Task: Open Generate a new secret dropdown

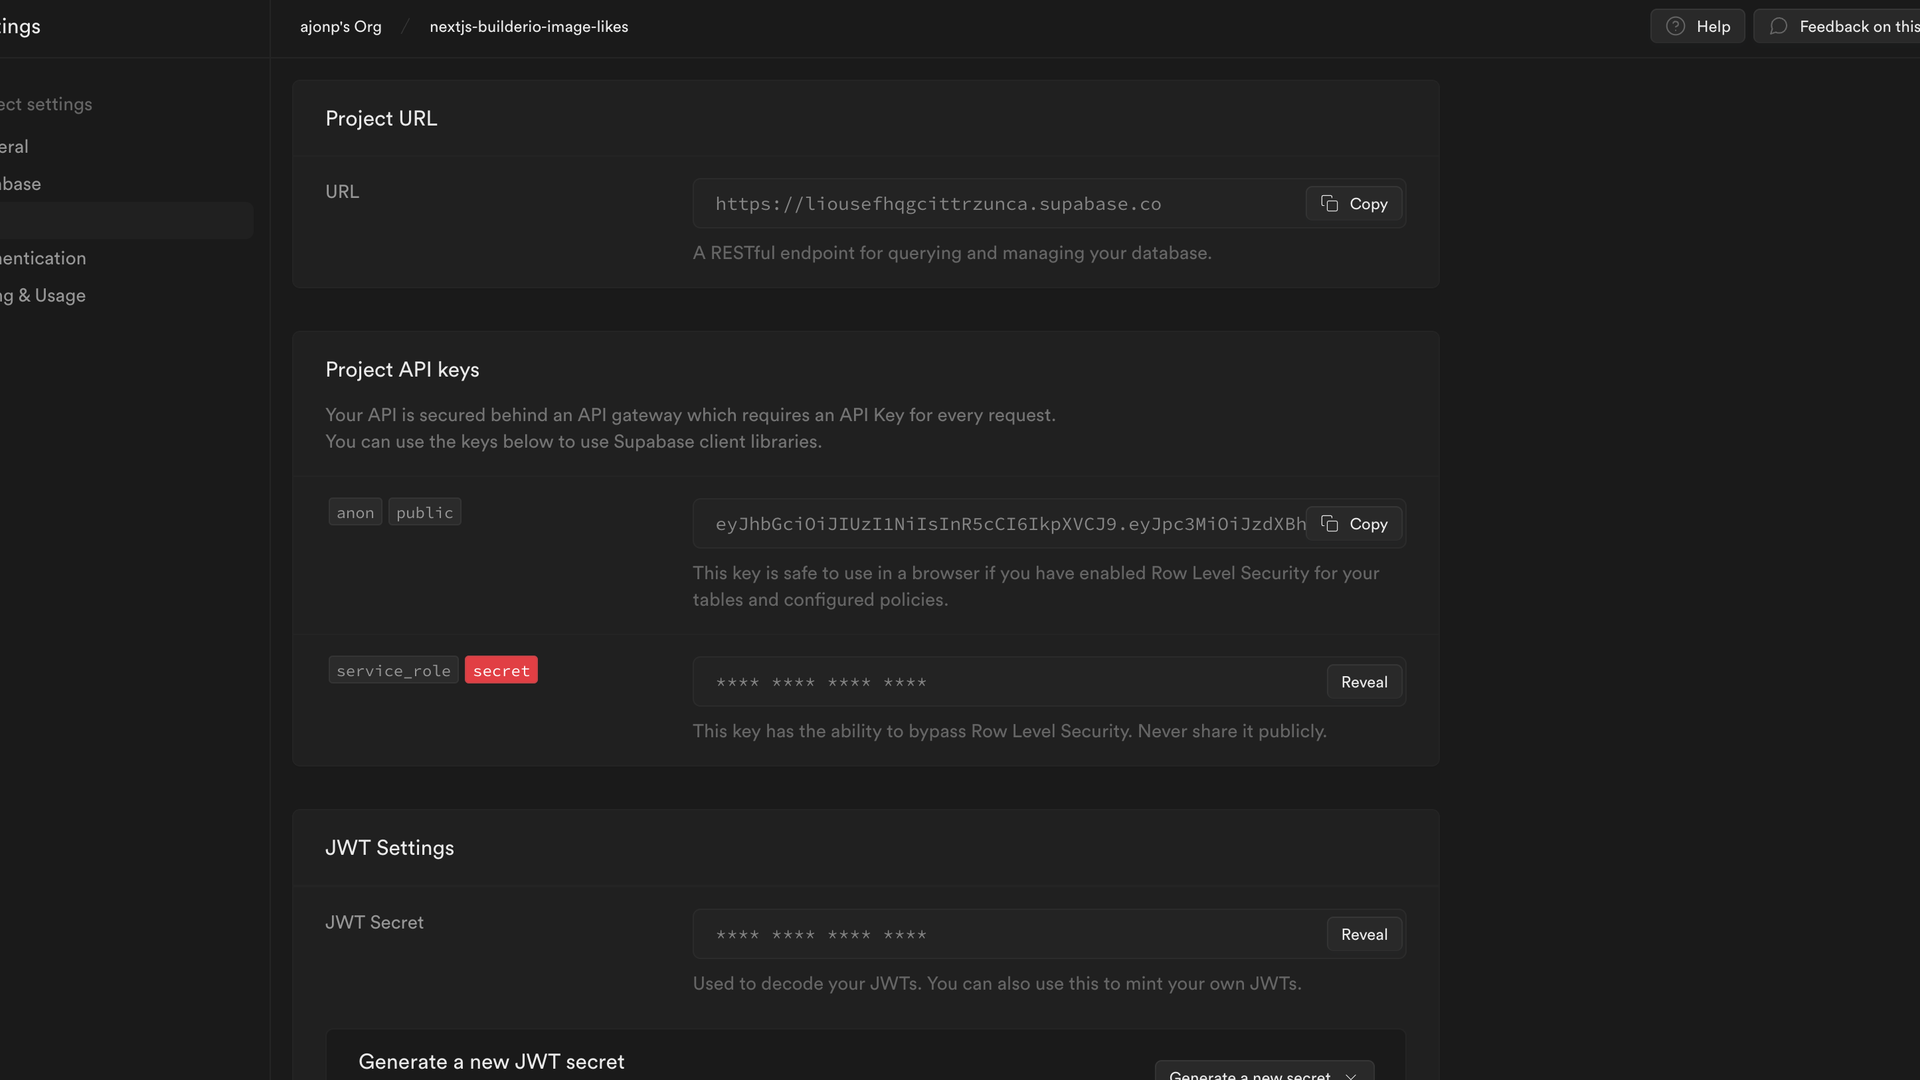Action: pos(1263,1072)
